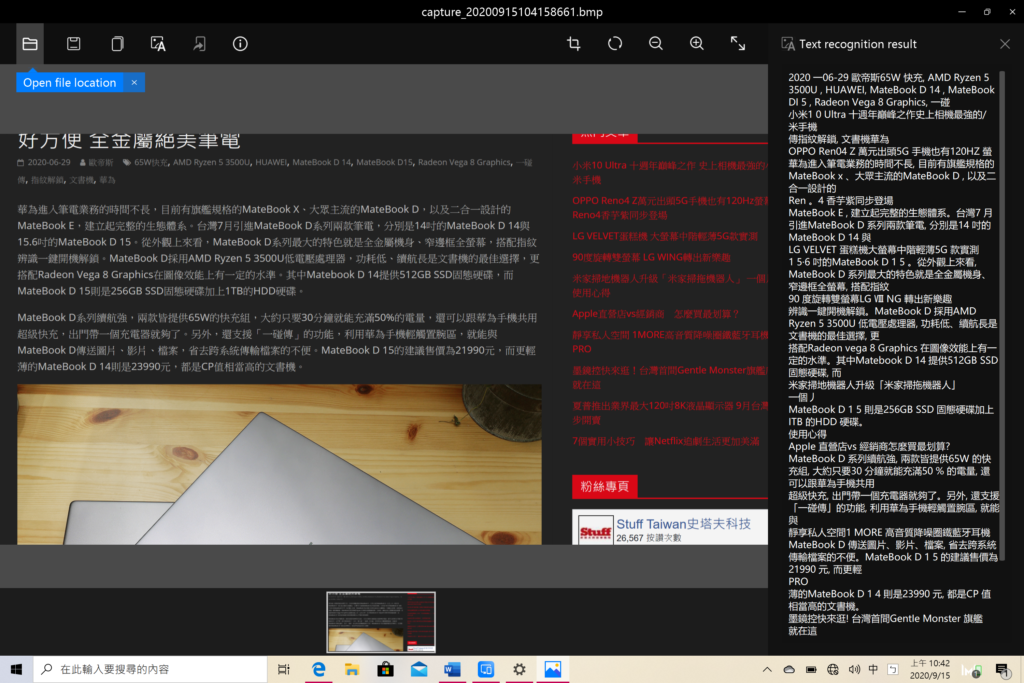The height and width of the screenshot is (683, 1024).
Task: Dismiss the Open file location tooltip
Action: coord(134,82)
